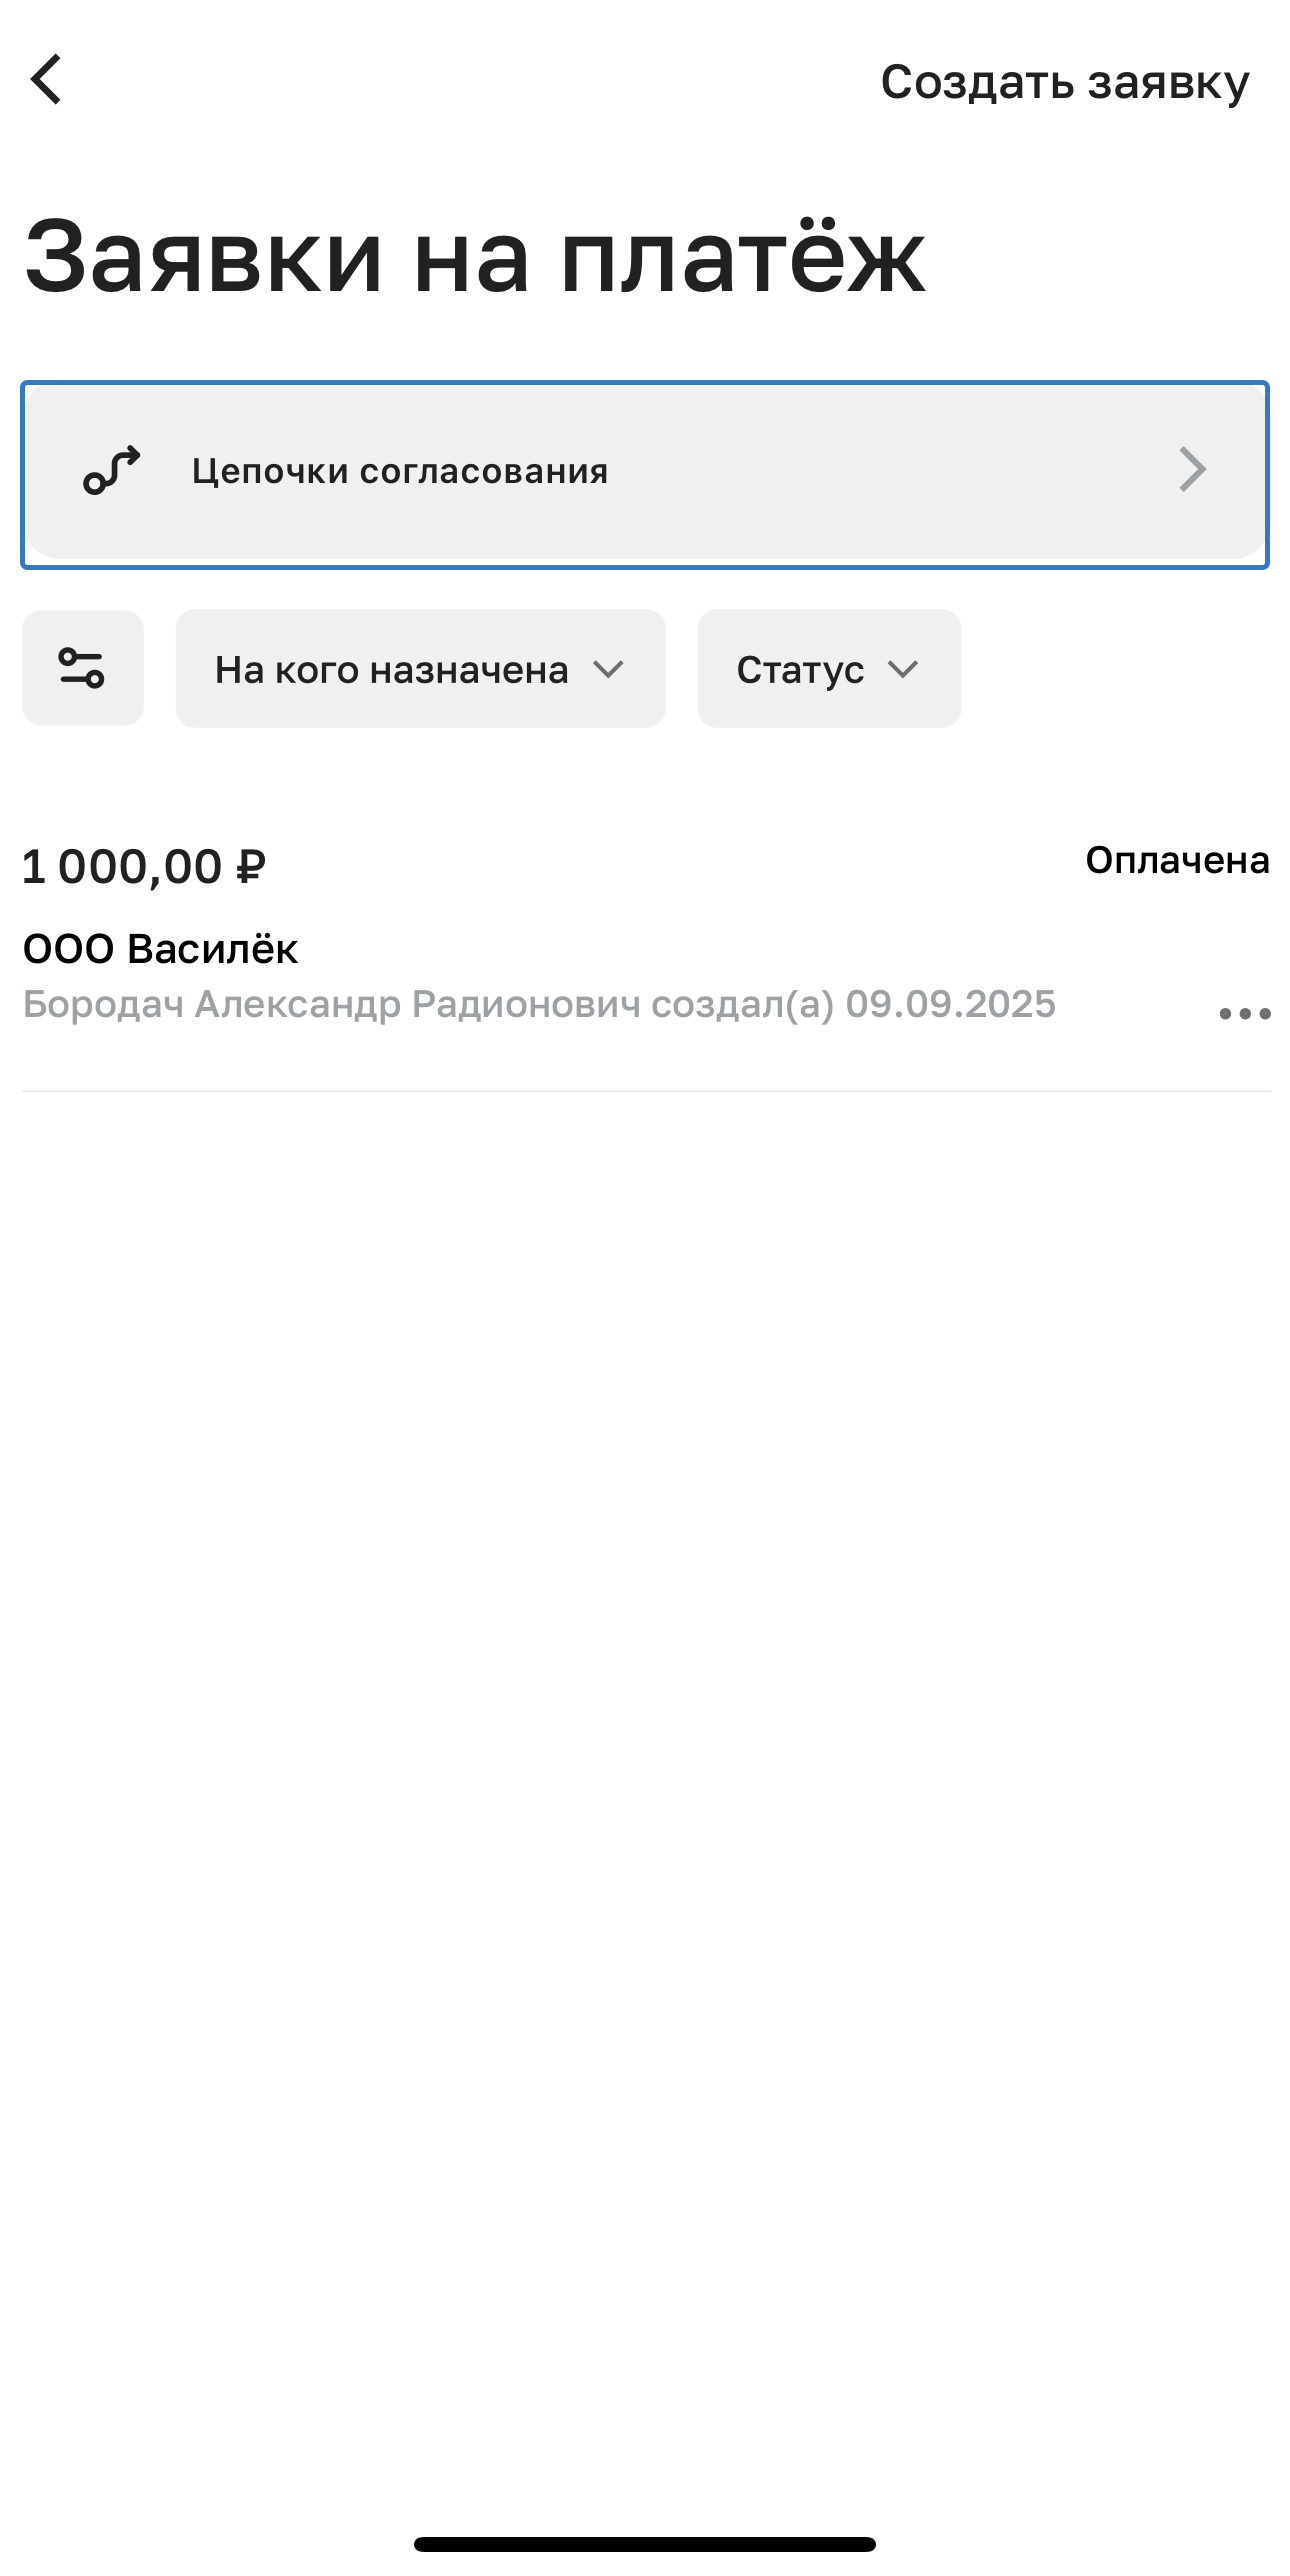The height and width of the screenshot is (2576, 1290).
Task: Click the chevron next to Статус
Action: pyautogui.click(x=902, y=669)
